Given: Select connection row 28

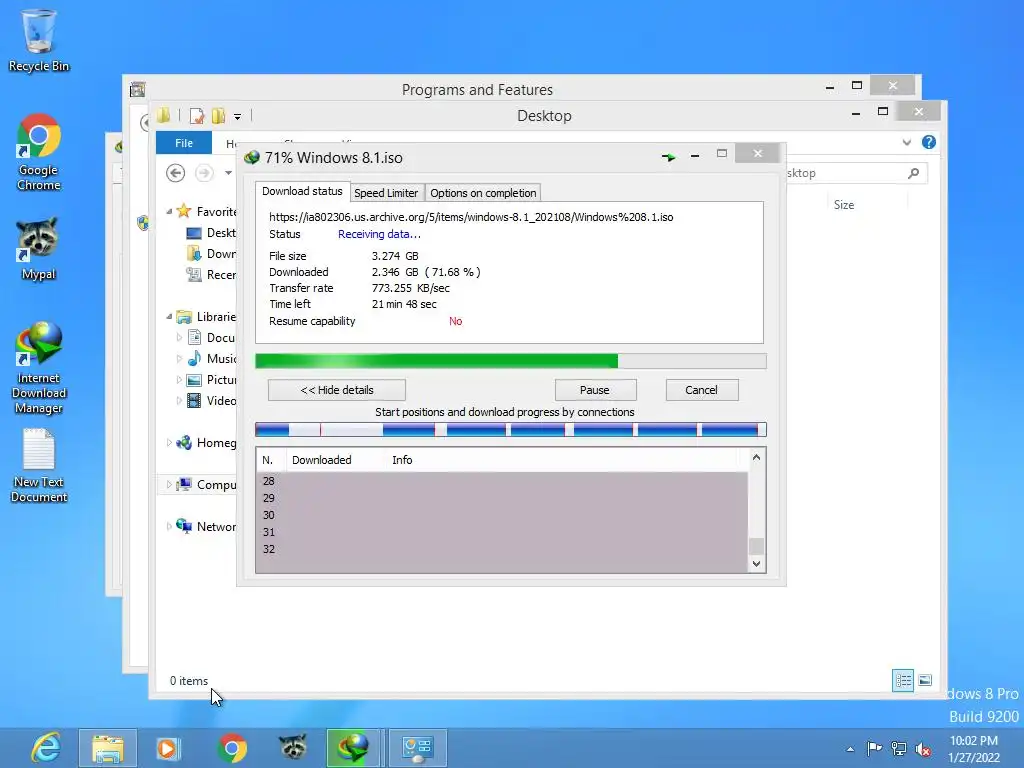Looking at the screenshot, I should 502,481.
